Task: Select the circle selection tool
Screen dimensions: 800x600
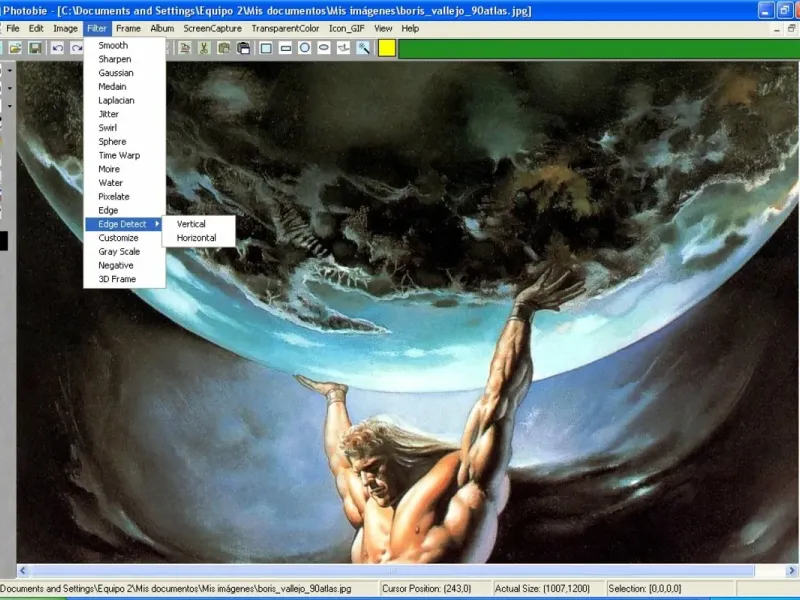Action: (x=305, y=48)
